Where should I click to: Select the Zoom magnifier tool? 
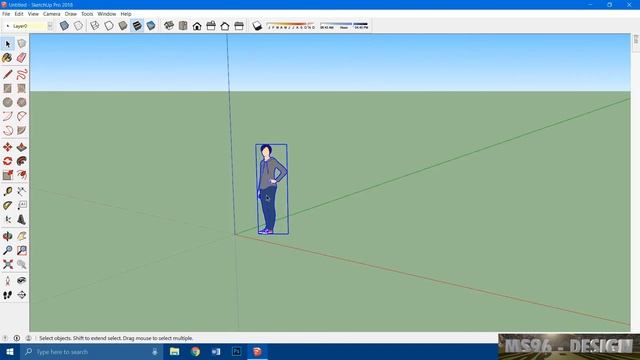pyautogui.click(x=7, y=250)
